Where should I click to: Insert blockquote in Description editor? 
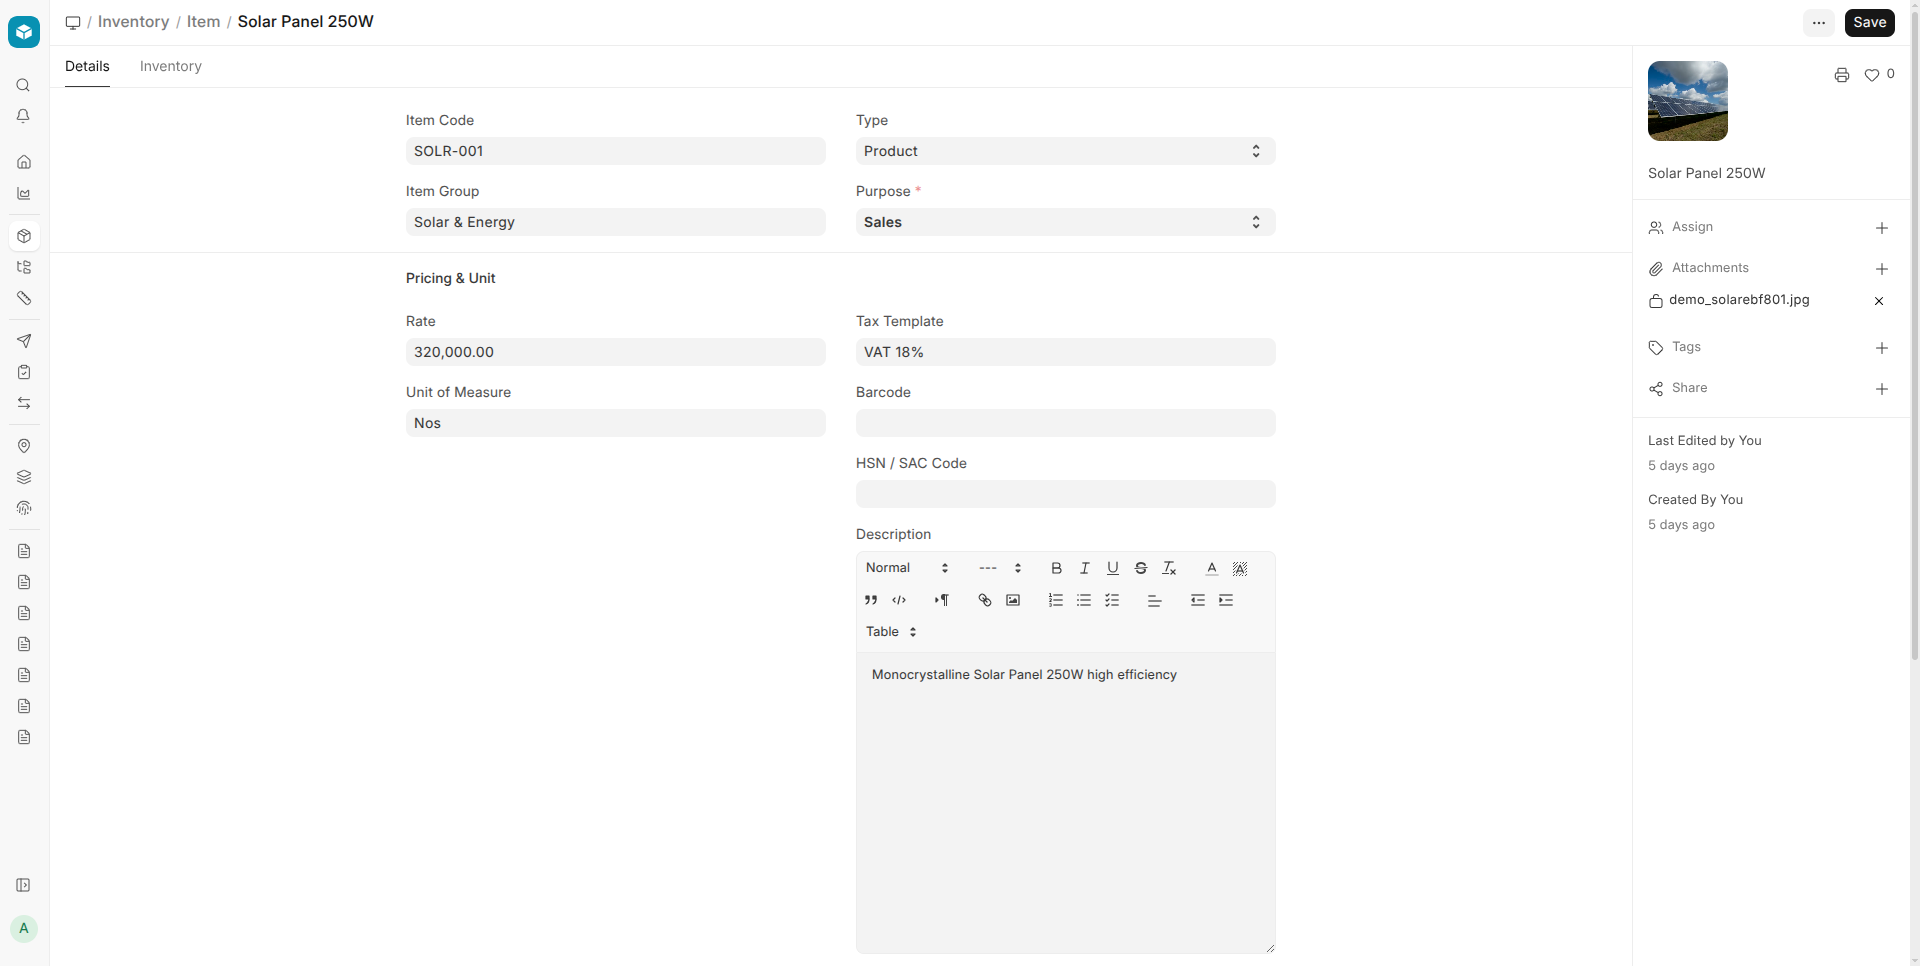tap(871, 600)
